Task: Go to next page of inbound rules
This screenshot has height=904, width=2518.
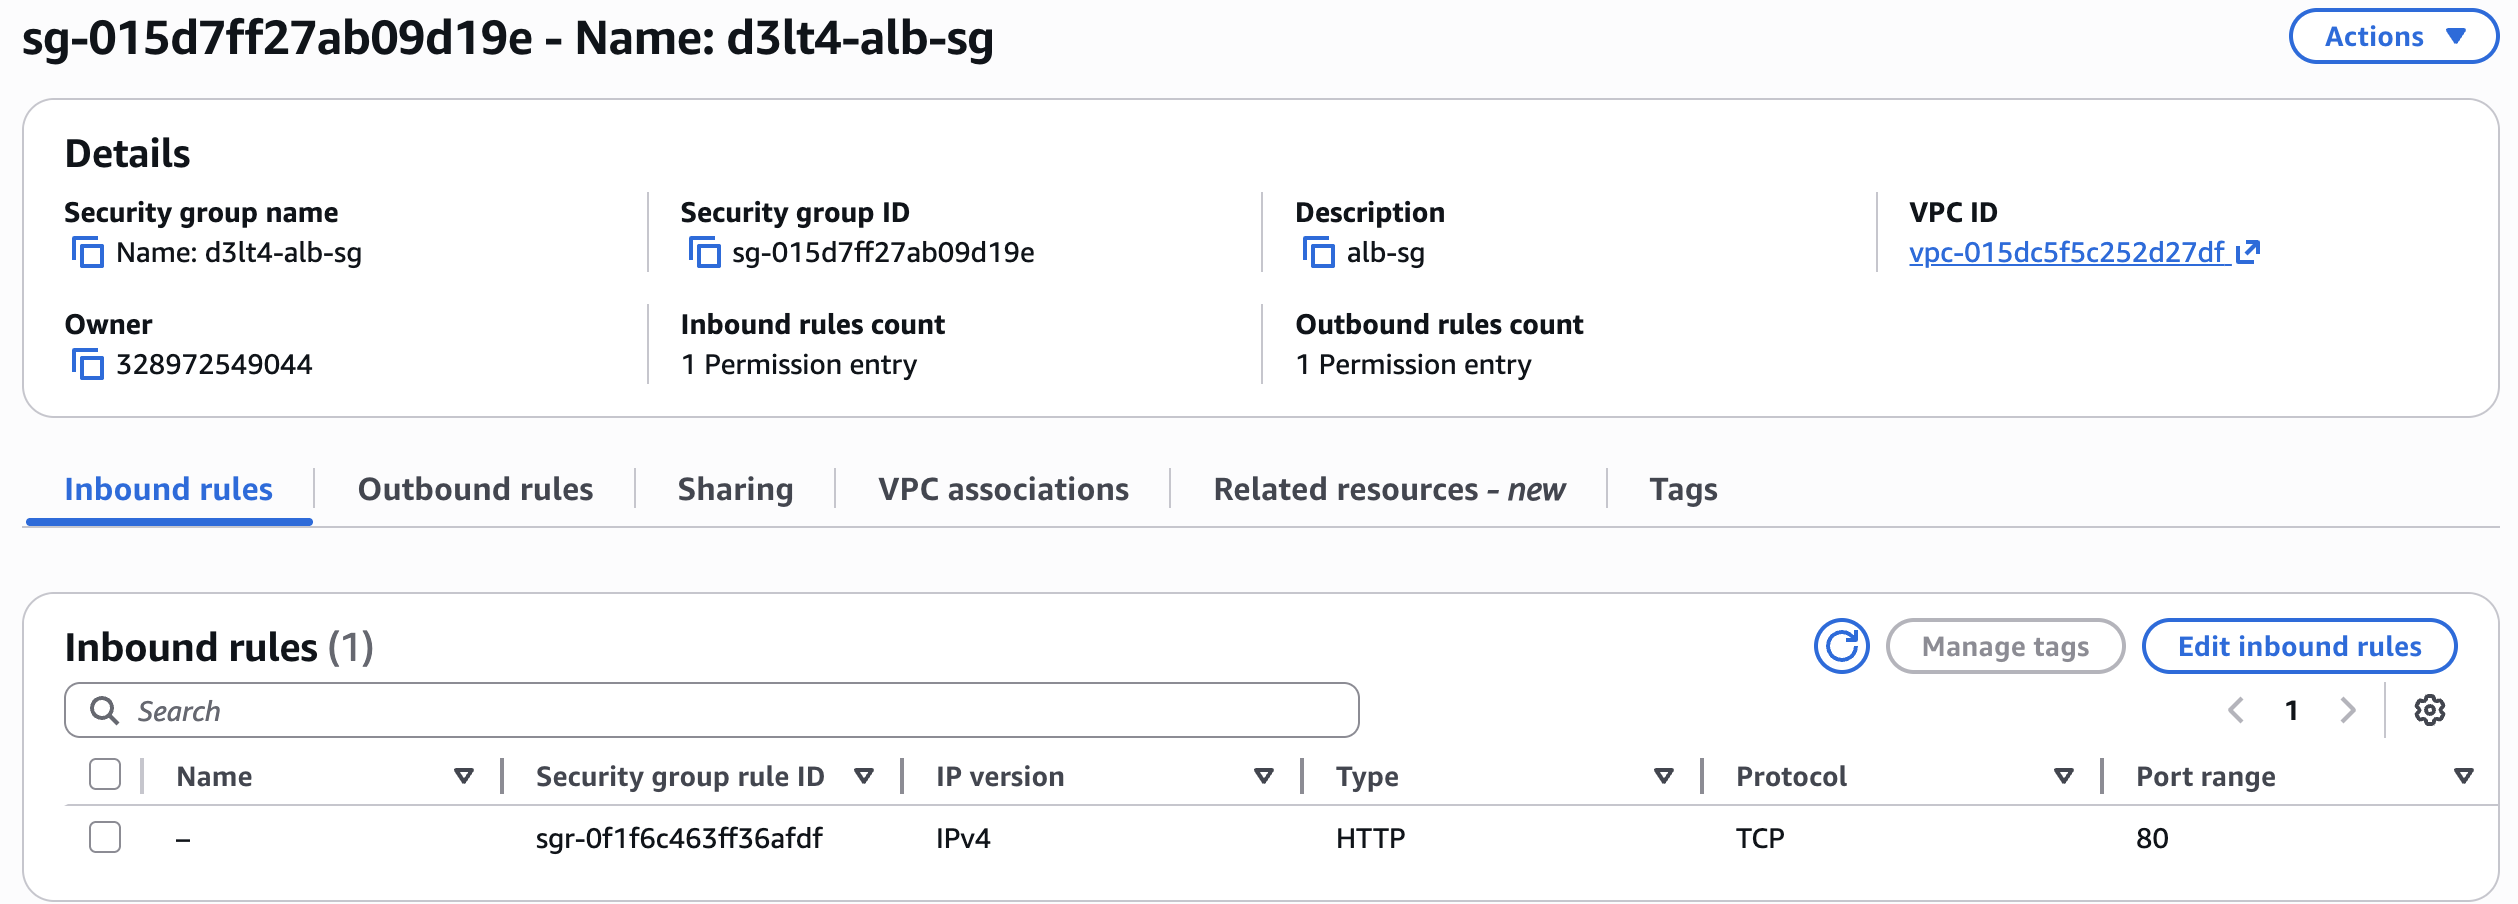Action: point(2348,711)
